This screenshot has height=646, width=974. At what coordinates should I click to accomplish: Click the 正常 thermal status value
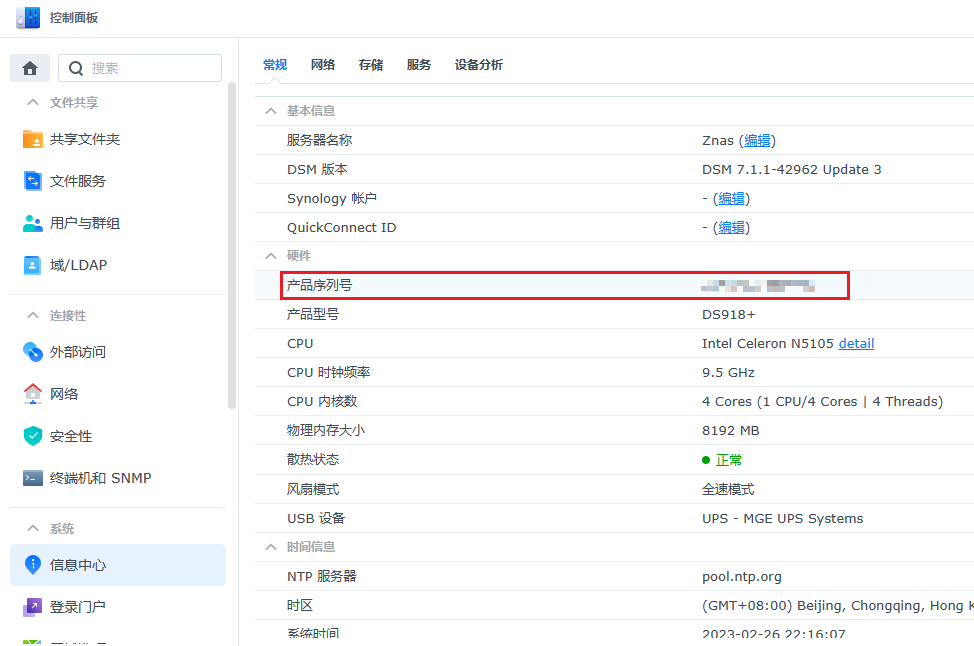(729, 460)
